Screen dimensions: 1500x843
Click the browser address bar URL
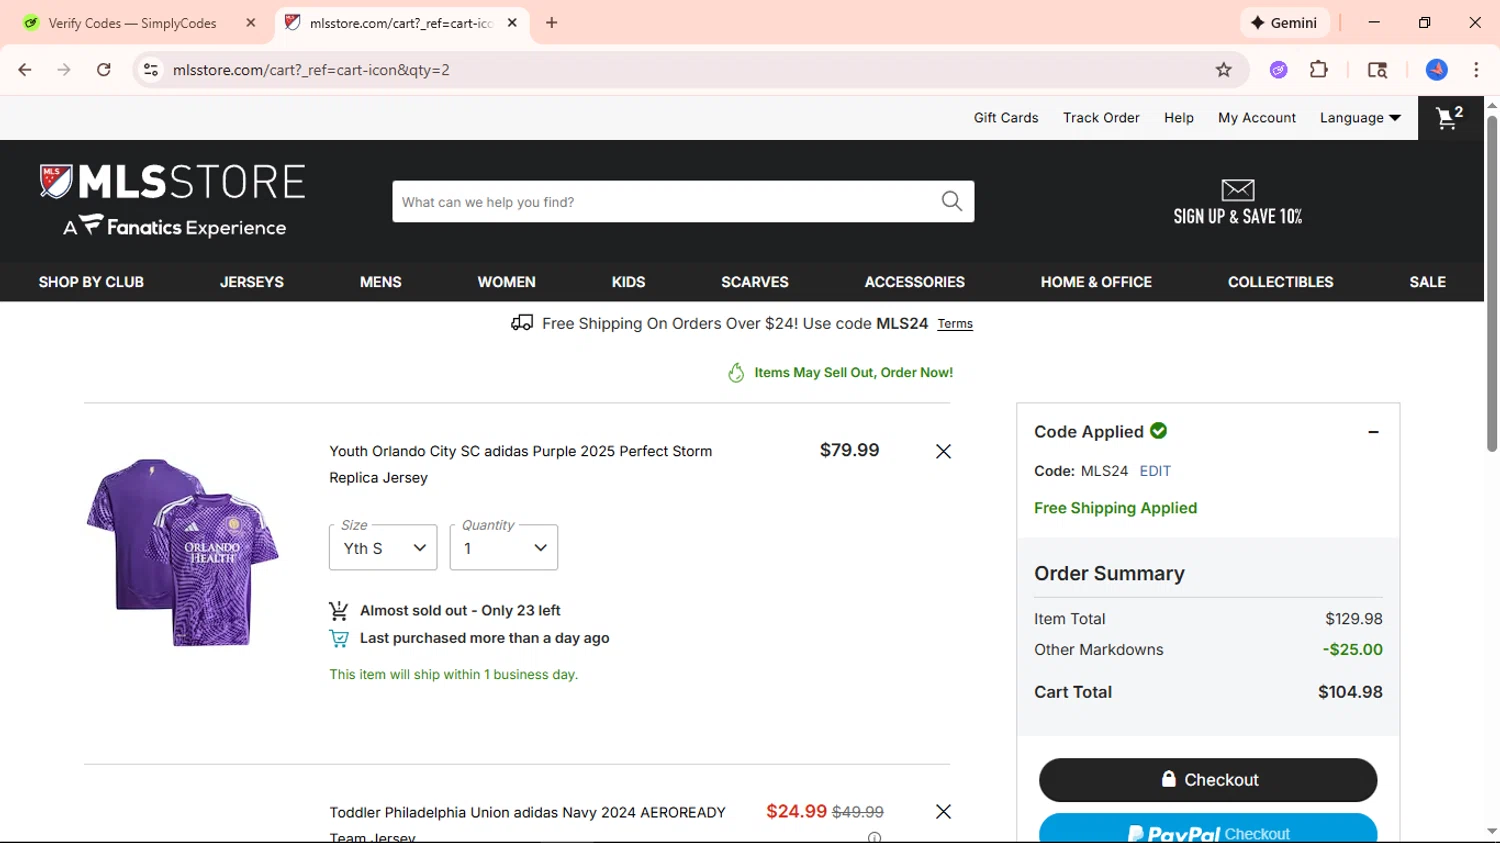[311, 70]
